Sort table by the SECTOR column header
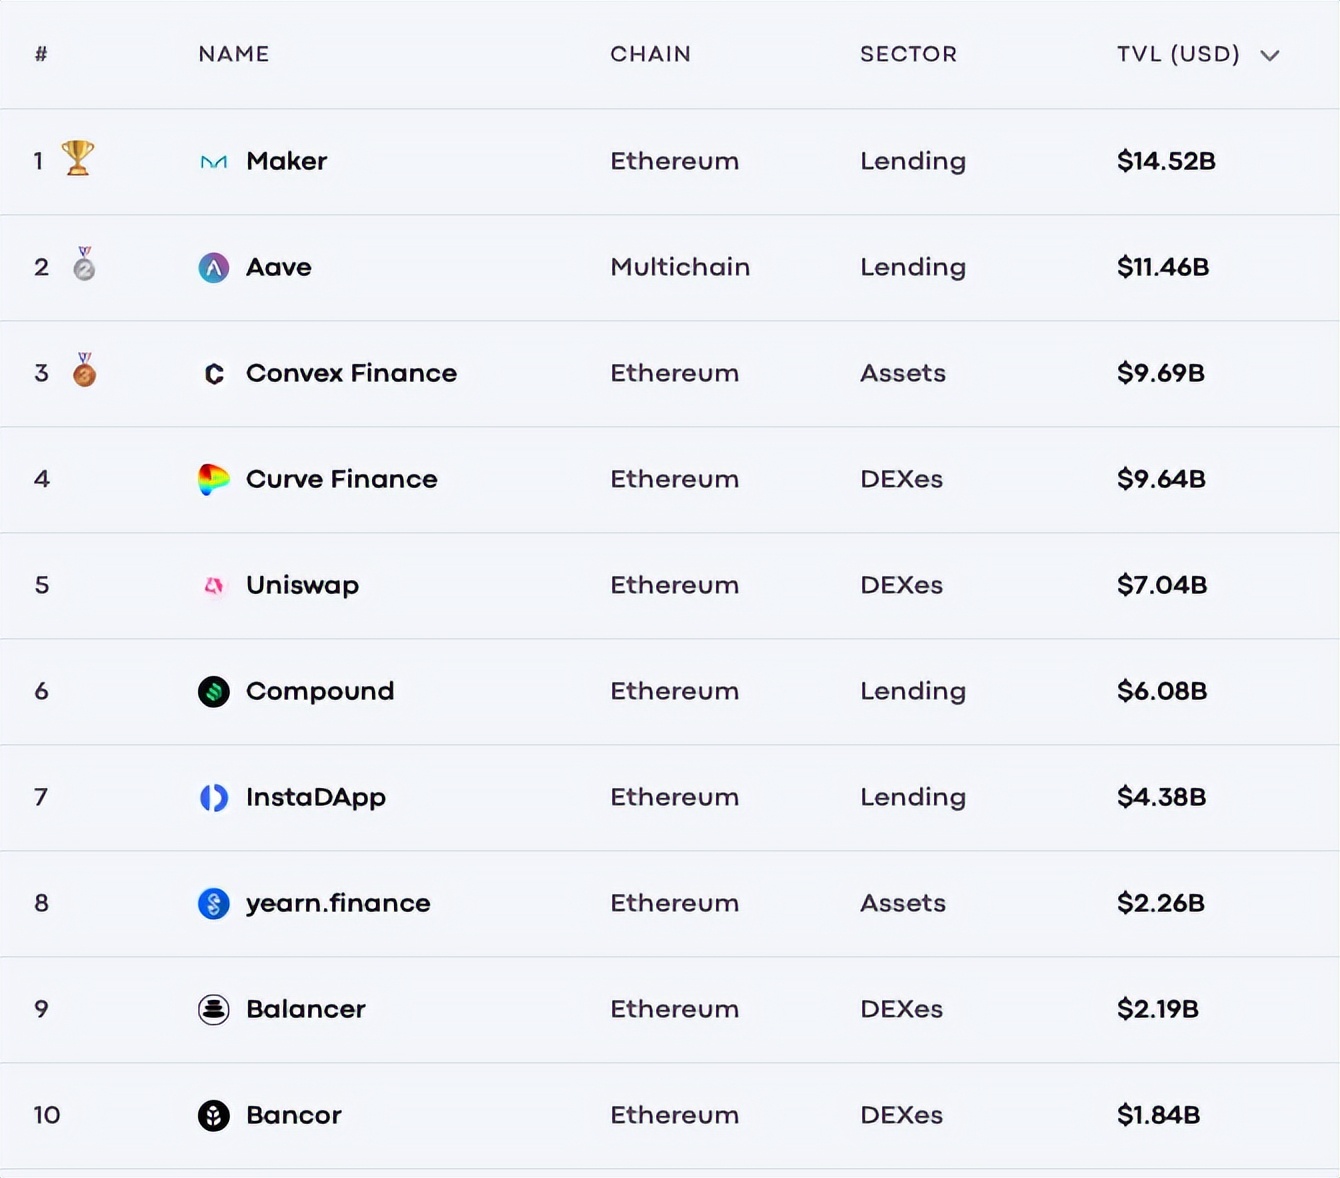 [908, 54]
